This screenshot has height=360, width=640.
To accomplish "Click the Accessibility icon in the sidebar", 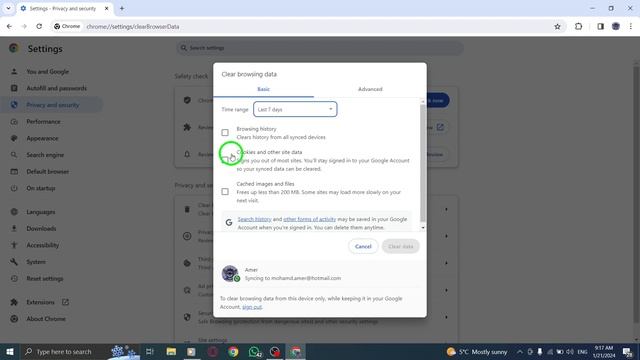I will tap(14, 245).
